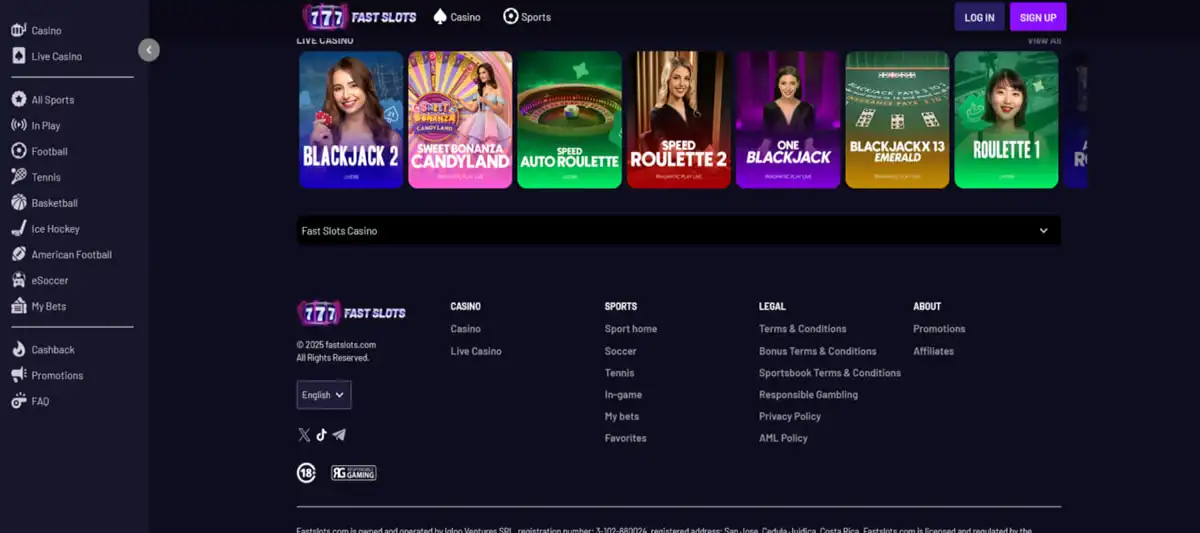Open the Roulette 1 game card

tap(1006, 120)
